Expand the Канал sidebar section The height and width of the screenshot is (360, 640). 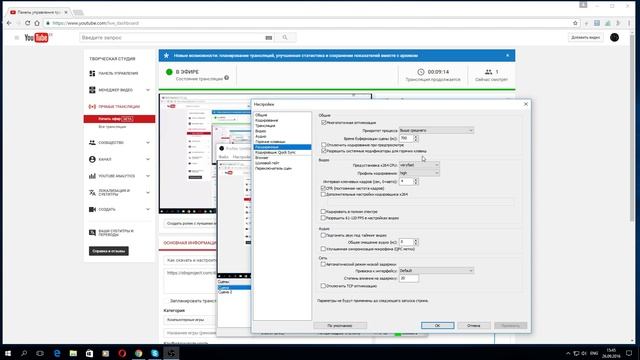point(148,159)
